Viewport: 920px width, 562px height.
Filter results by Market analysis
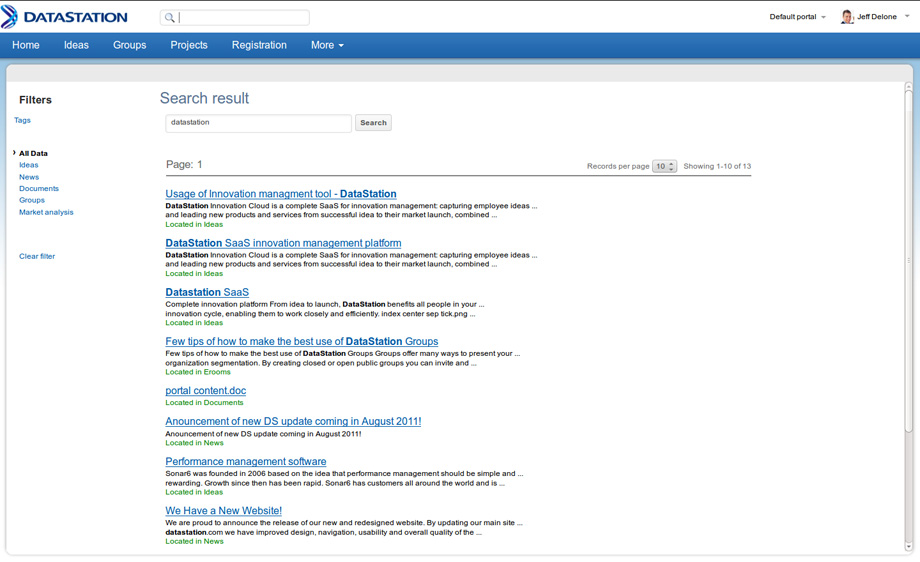[x=46, y=212]
